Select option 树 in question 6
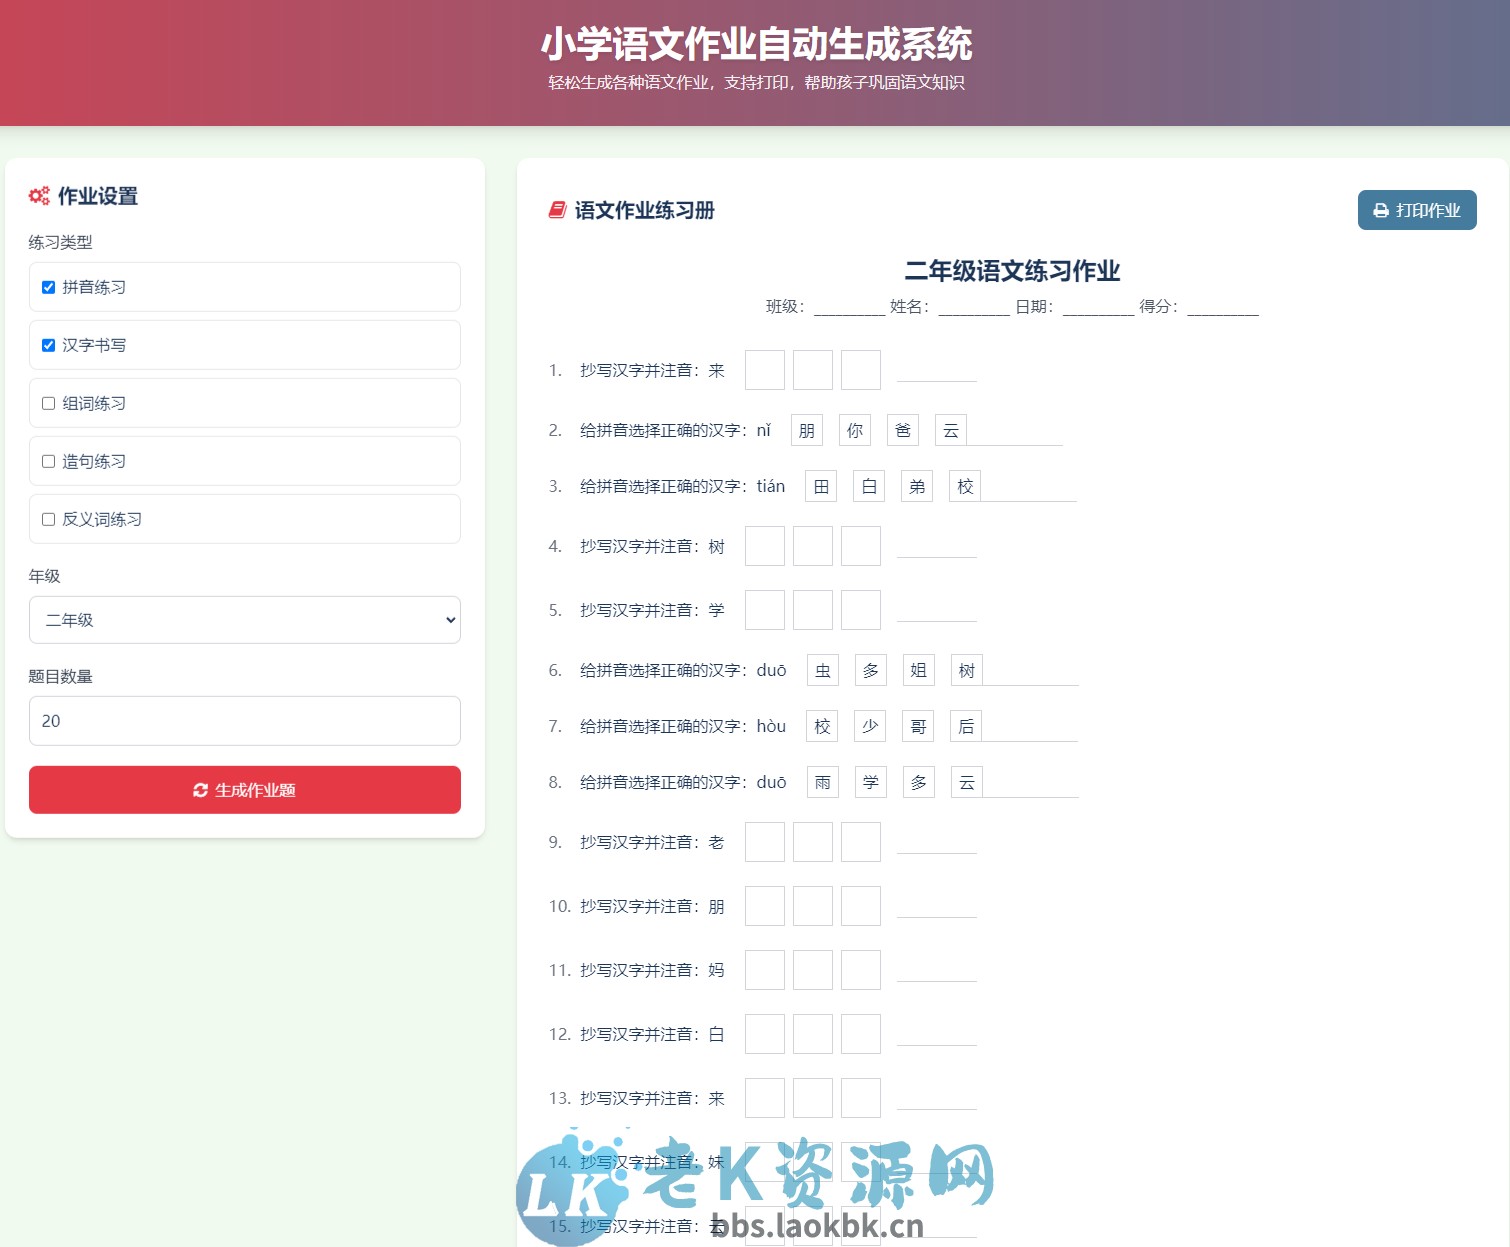Screen dimensions: 1510x1247 tap(967, 670)
